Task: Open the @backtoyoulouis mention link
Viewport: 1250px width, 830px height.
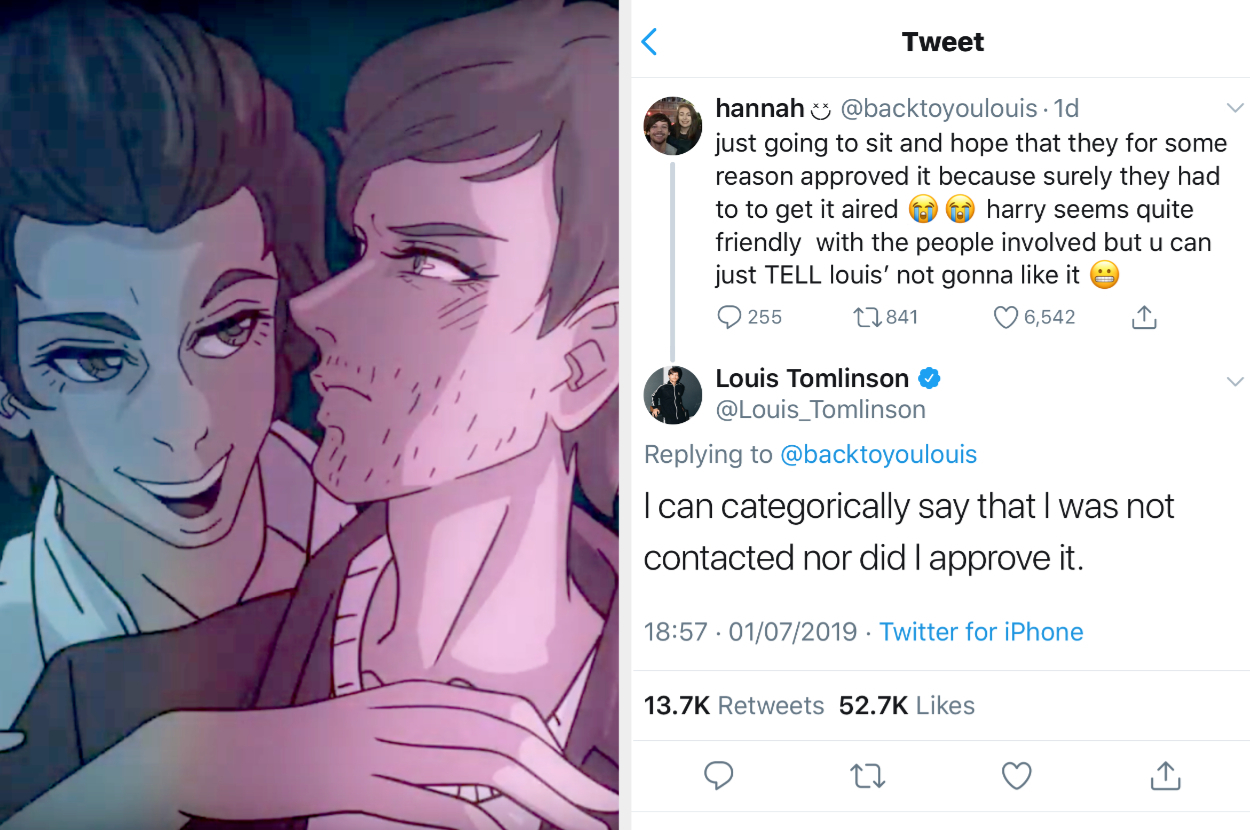Action: [x=877, y=454]
